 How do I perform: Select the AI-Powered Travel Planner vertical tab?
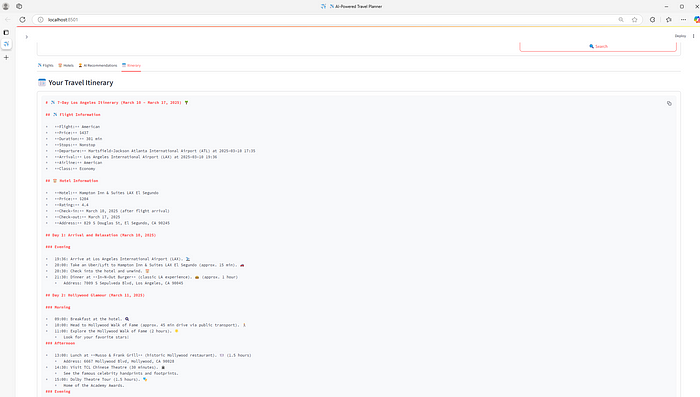click(x=6, y=44)
